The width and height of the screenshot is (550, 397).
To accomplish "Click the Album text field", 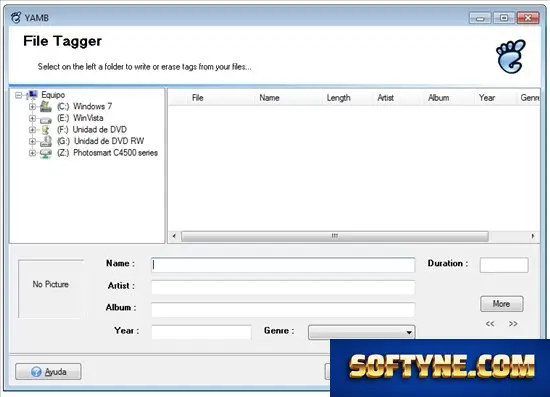I will (283, 309).
